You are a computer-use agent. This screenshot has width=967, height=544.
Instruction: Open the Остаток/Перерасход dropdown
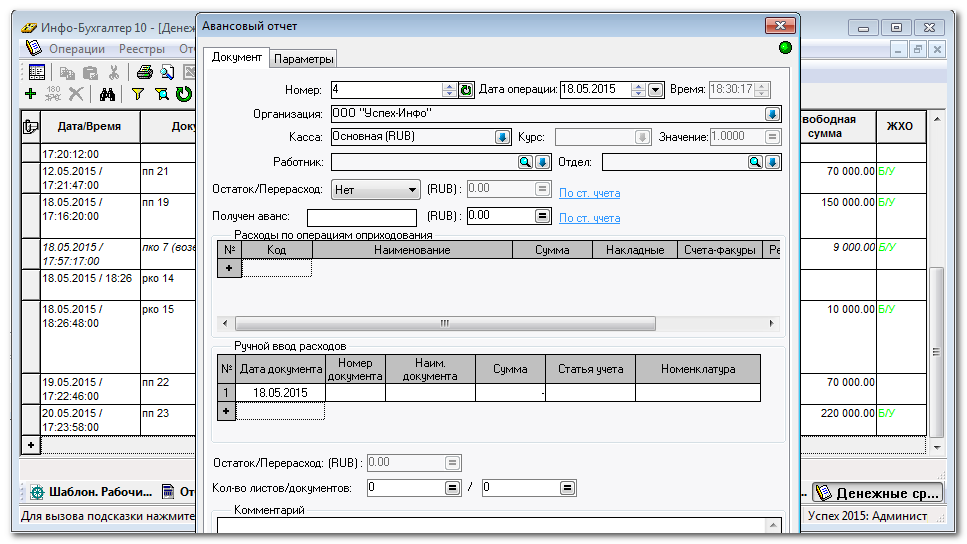[x=413, y=189]
